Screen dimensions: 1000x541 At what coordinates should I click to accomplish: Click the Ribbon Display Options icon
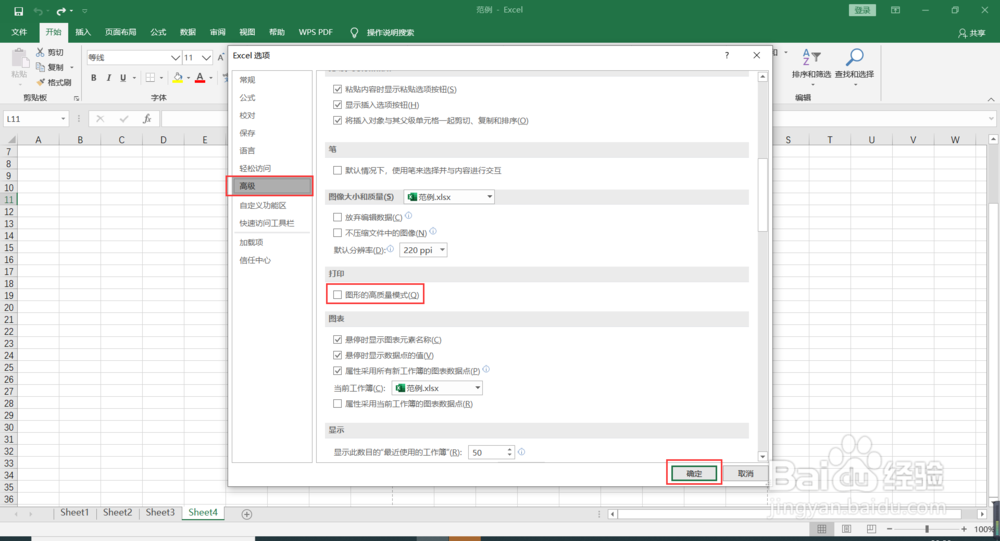click(x=895, y=10)
